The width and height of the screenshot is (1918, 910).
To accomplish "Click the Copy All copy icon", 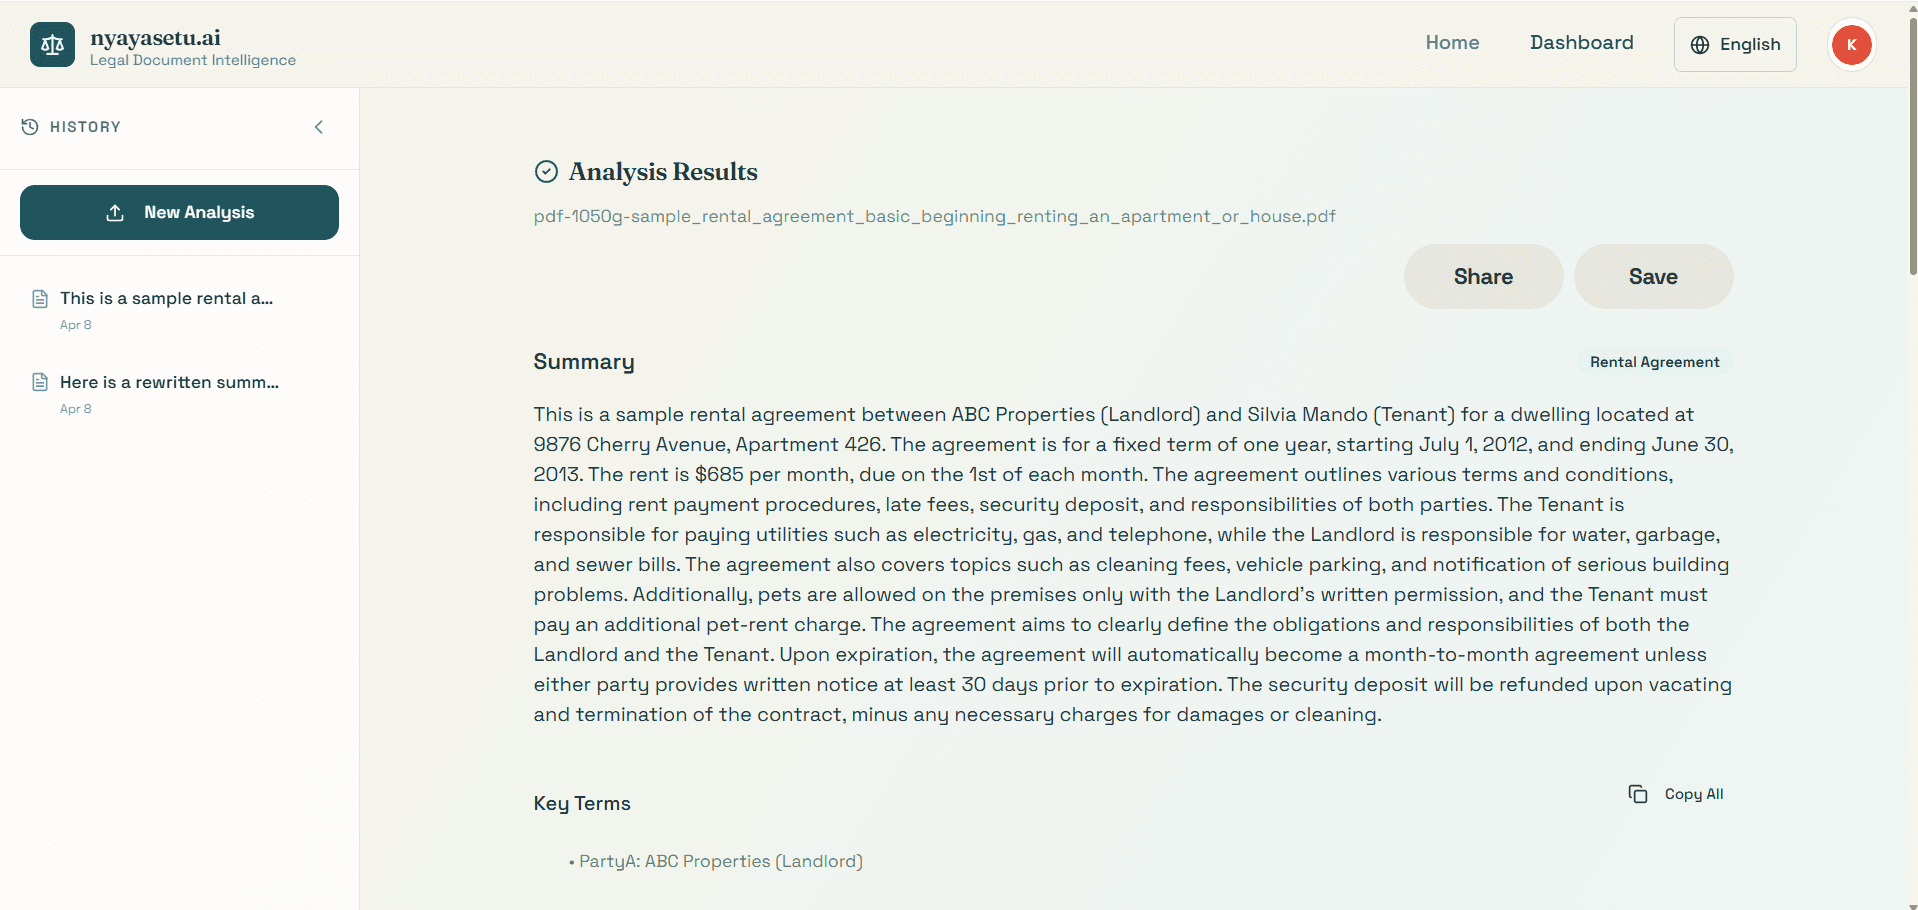I will (x=1638, y=794).
